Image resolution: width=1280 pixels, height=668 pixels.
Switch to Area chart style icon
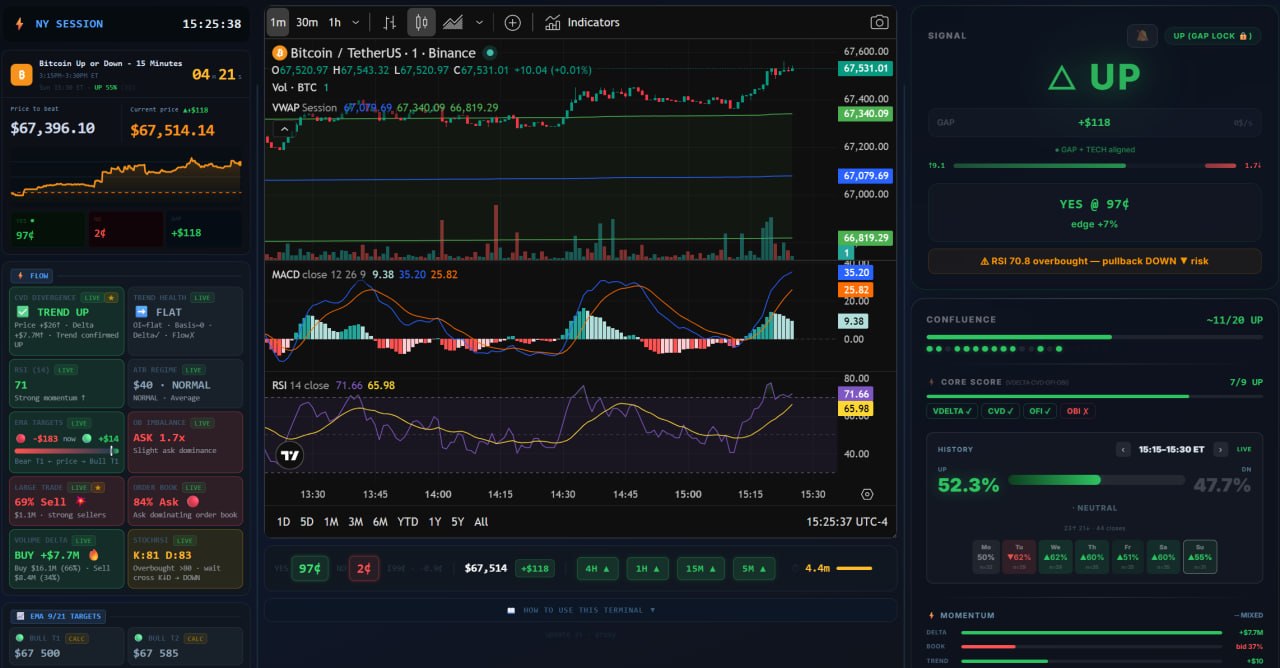tap(453, 22)
